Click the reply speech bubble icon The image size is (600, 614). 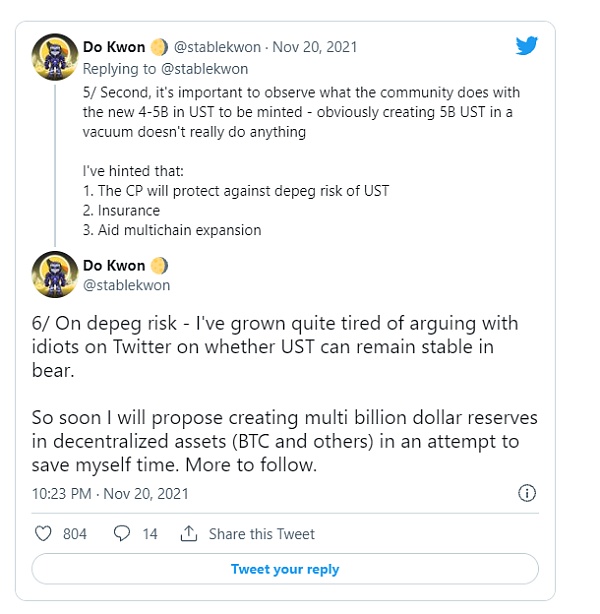pyautogui.click(x=122, y=534)
